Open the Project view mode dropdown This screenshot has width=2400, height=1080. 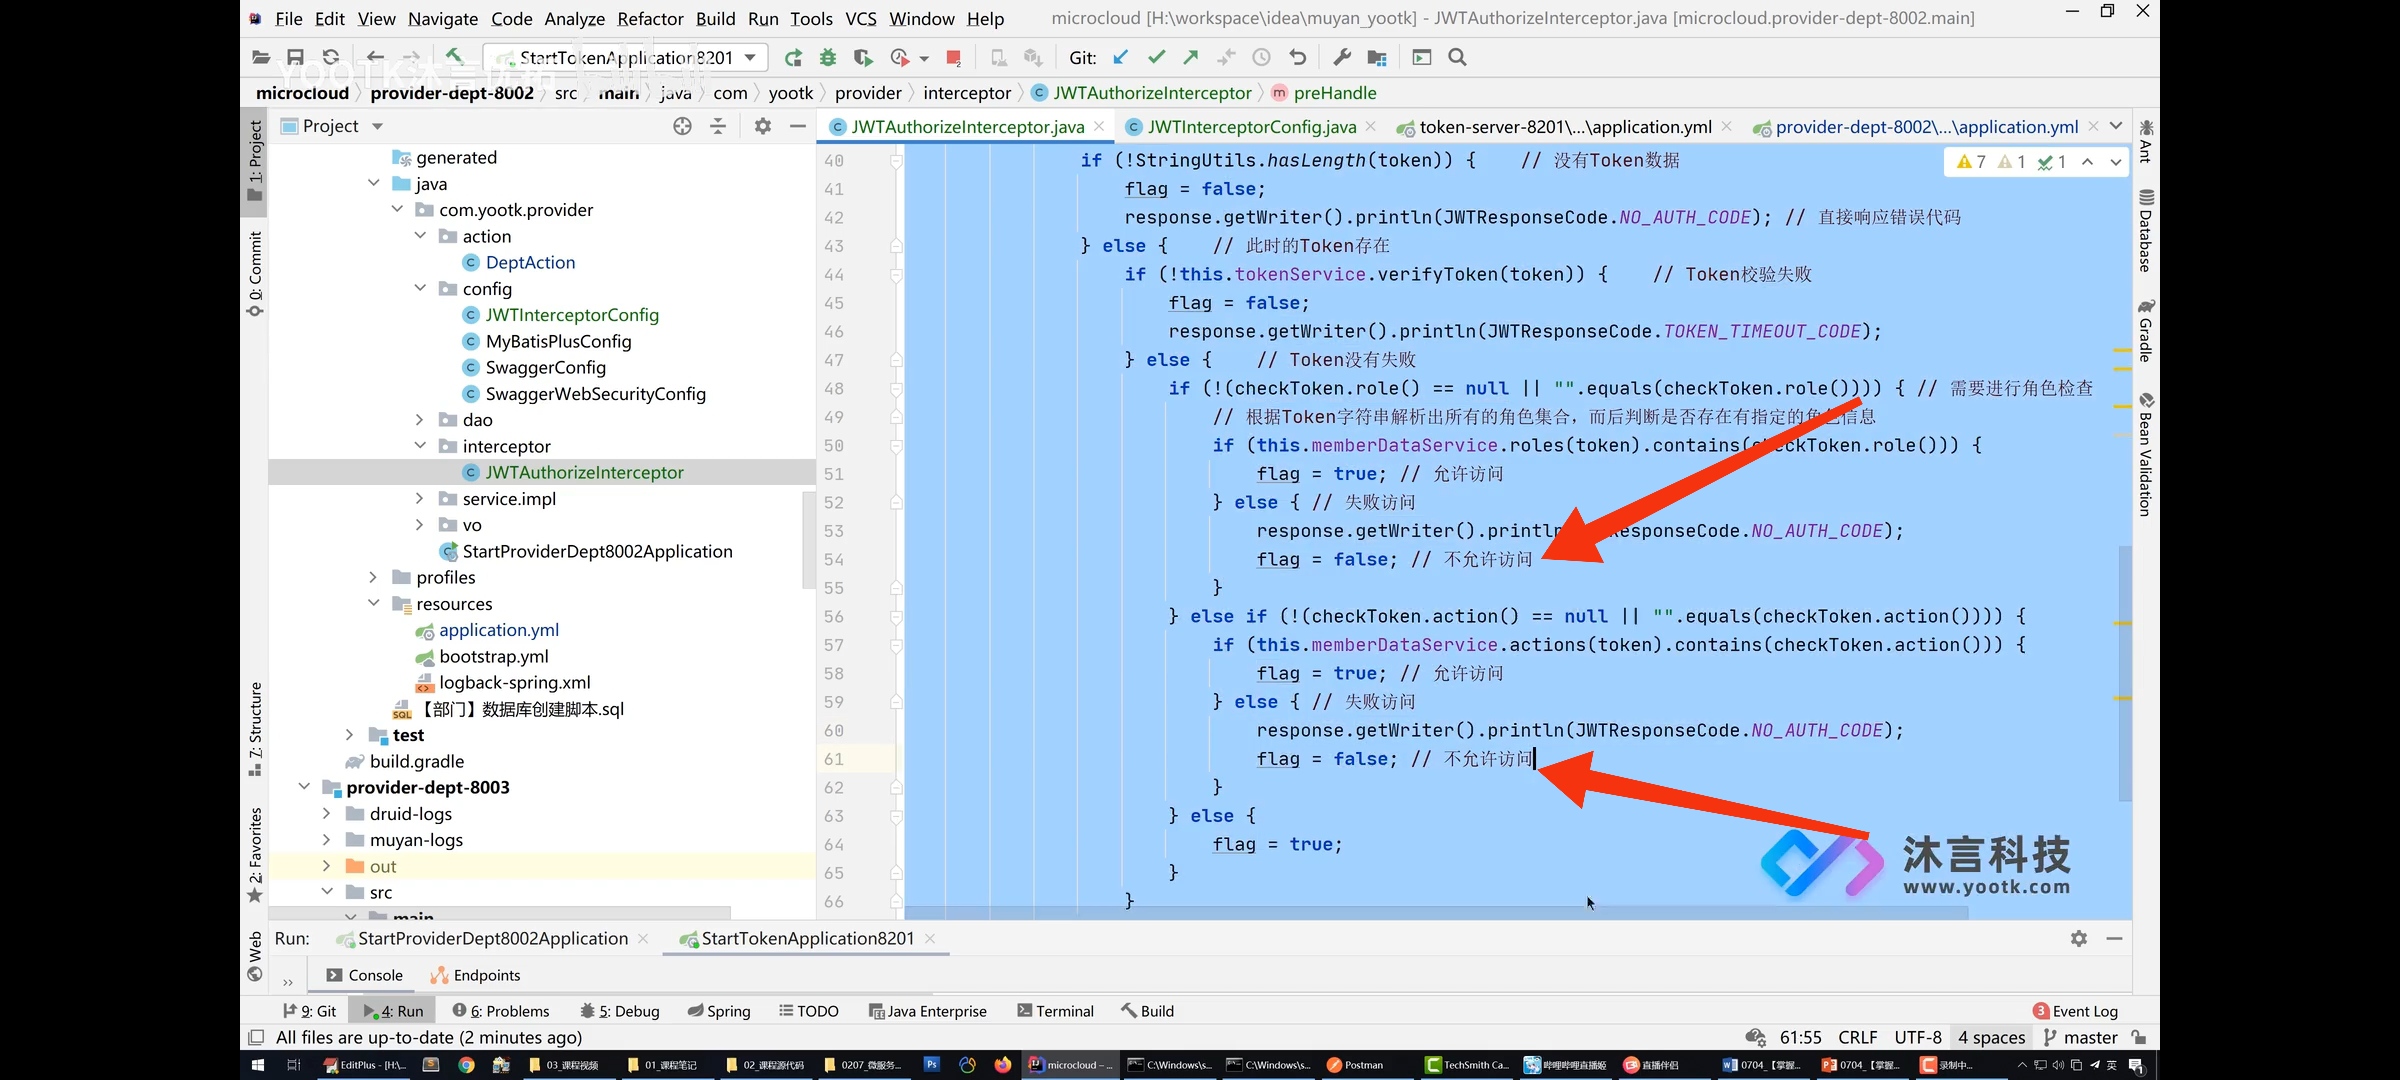377,126
